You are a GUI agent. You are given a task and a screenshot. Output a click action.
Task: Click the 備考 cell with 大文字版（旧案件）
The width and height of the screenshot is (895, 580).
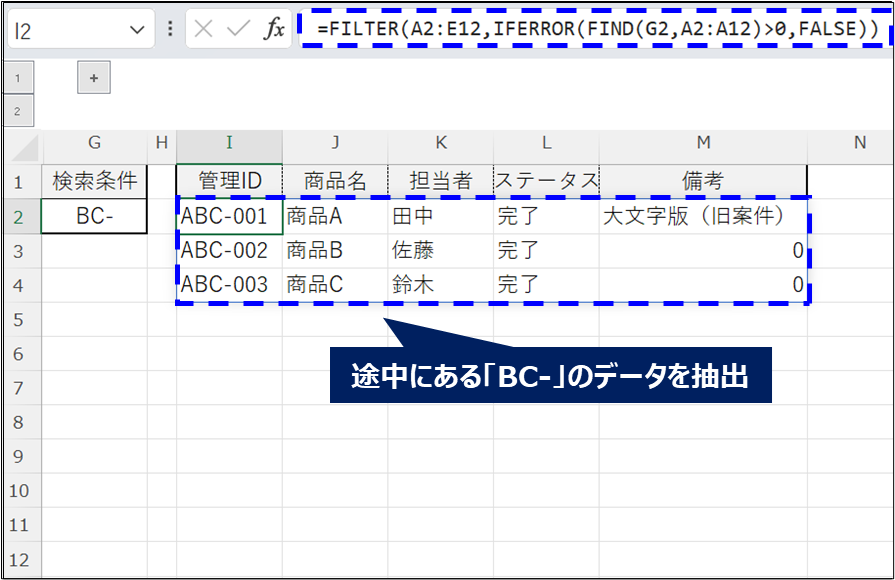click(x=702, y=214)
